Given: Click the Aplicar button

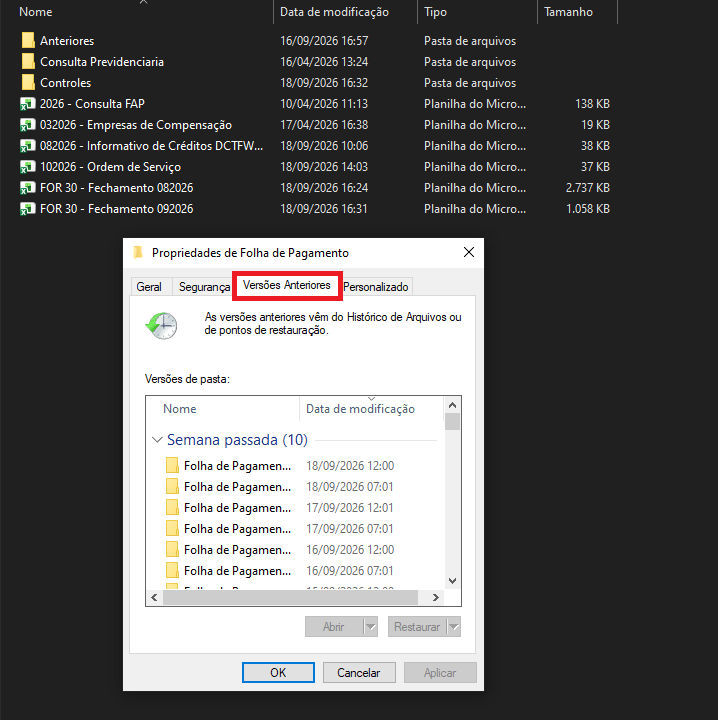Looking at the screenshot, I should (440, 673).
